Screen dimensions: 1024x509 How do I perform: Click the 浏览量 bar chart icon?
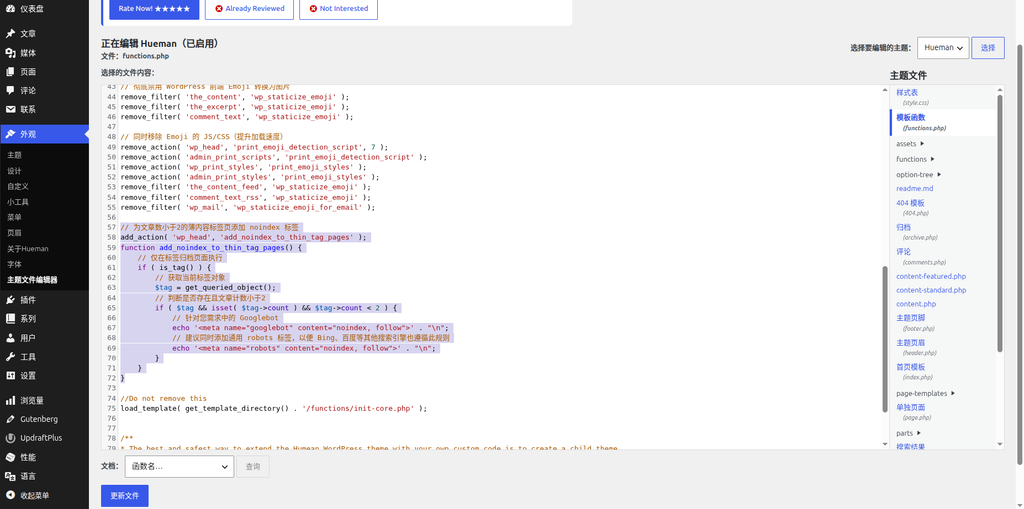point(10,401)
